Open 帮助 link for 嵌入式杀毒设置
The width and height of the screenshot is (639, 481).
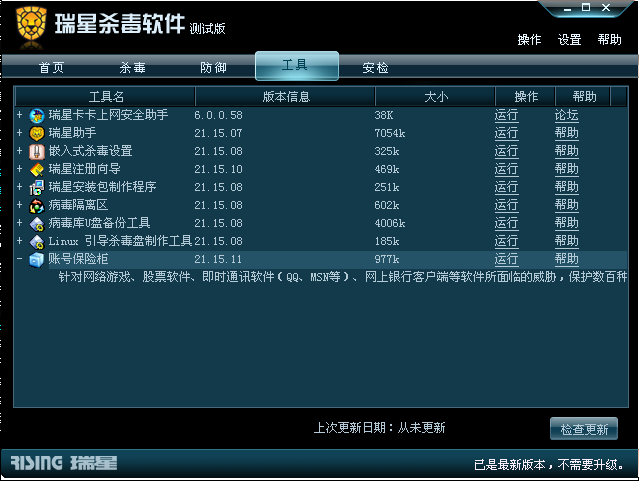pyautogui.click(x=566, y=151)
